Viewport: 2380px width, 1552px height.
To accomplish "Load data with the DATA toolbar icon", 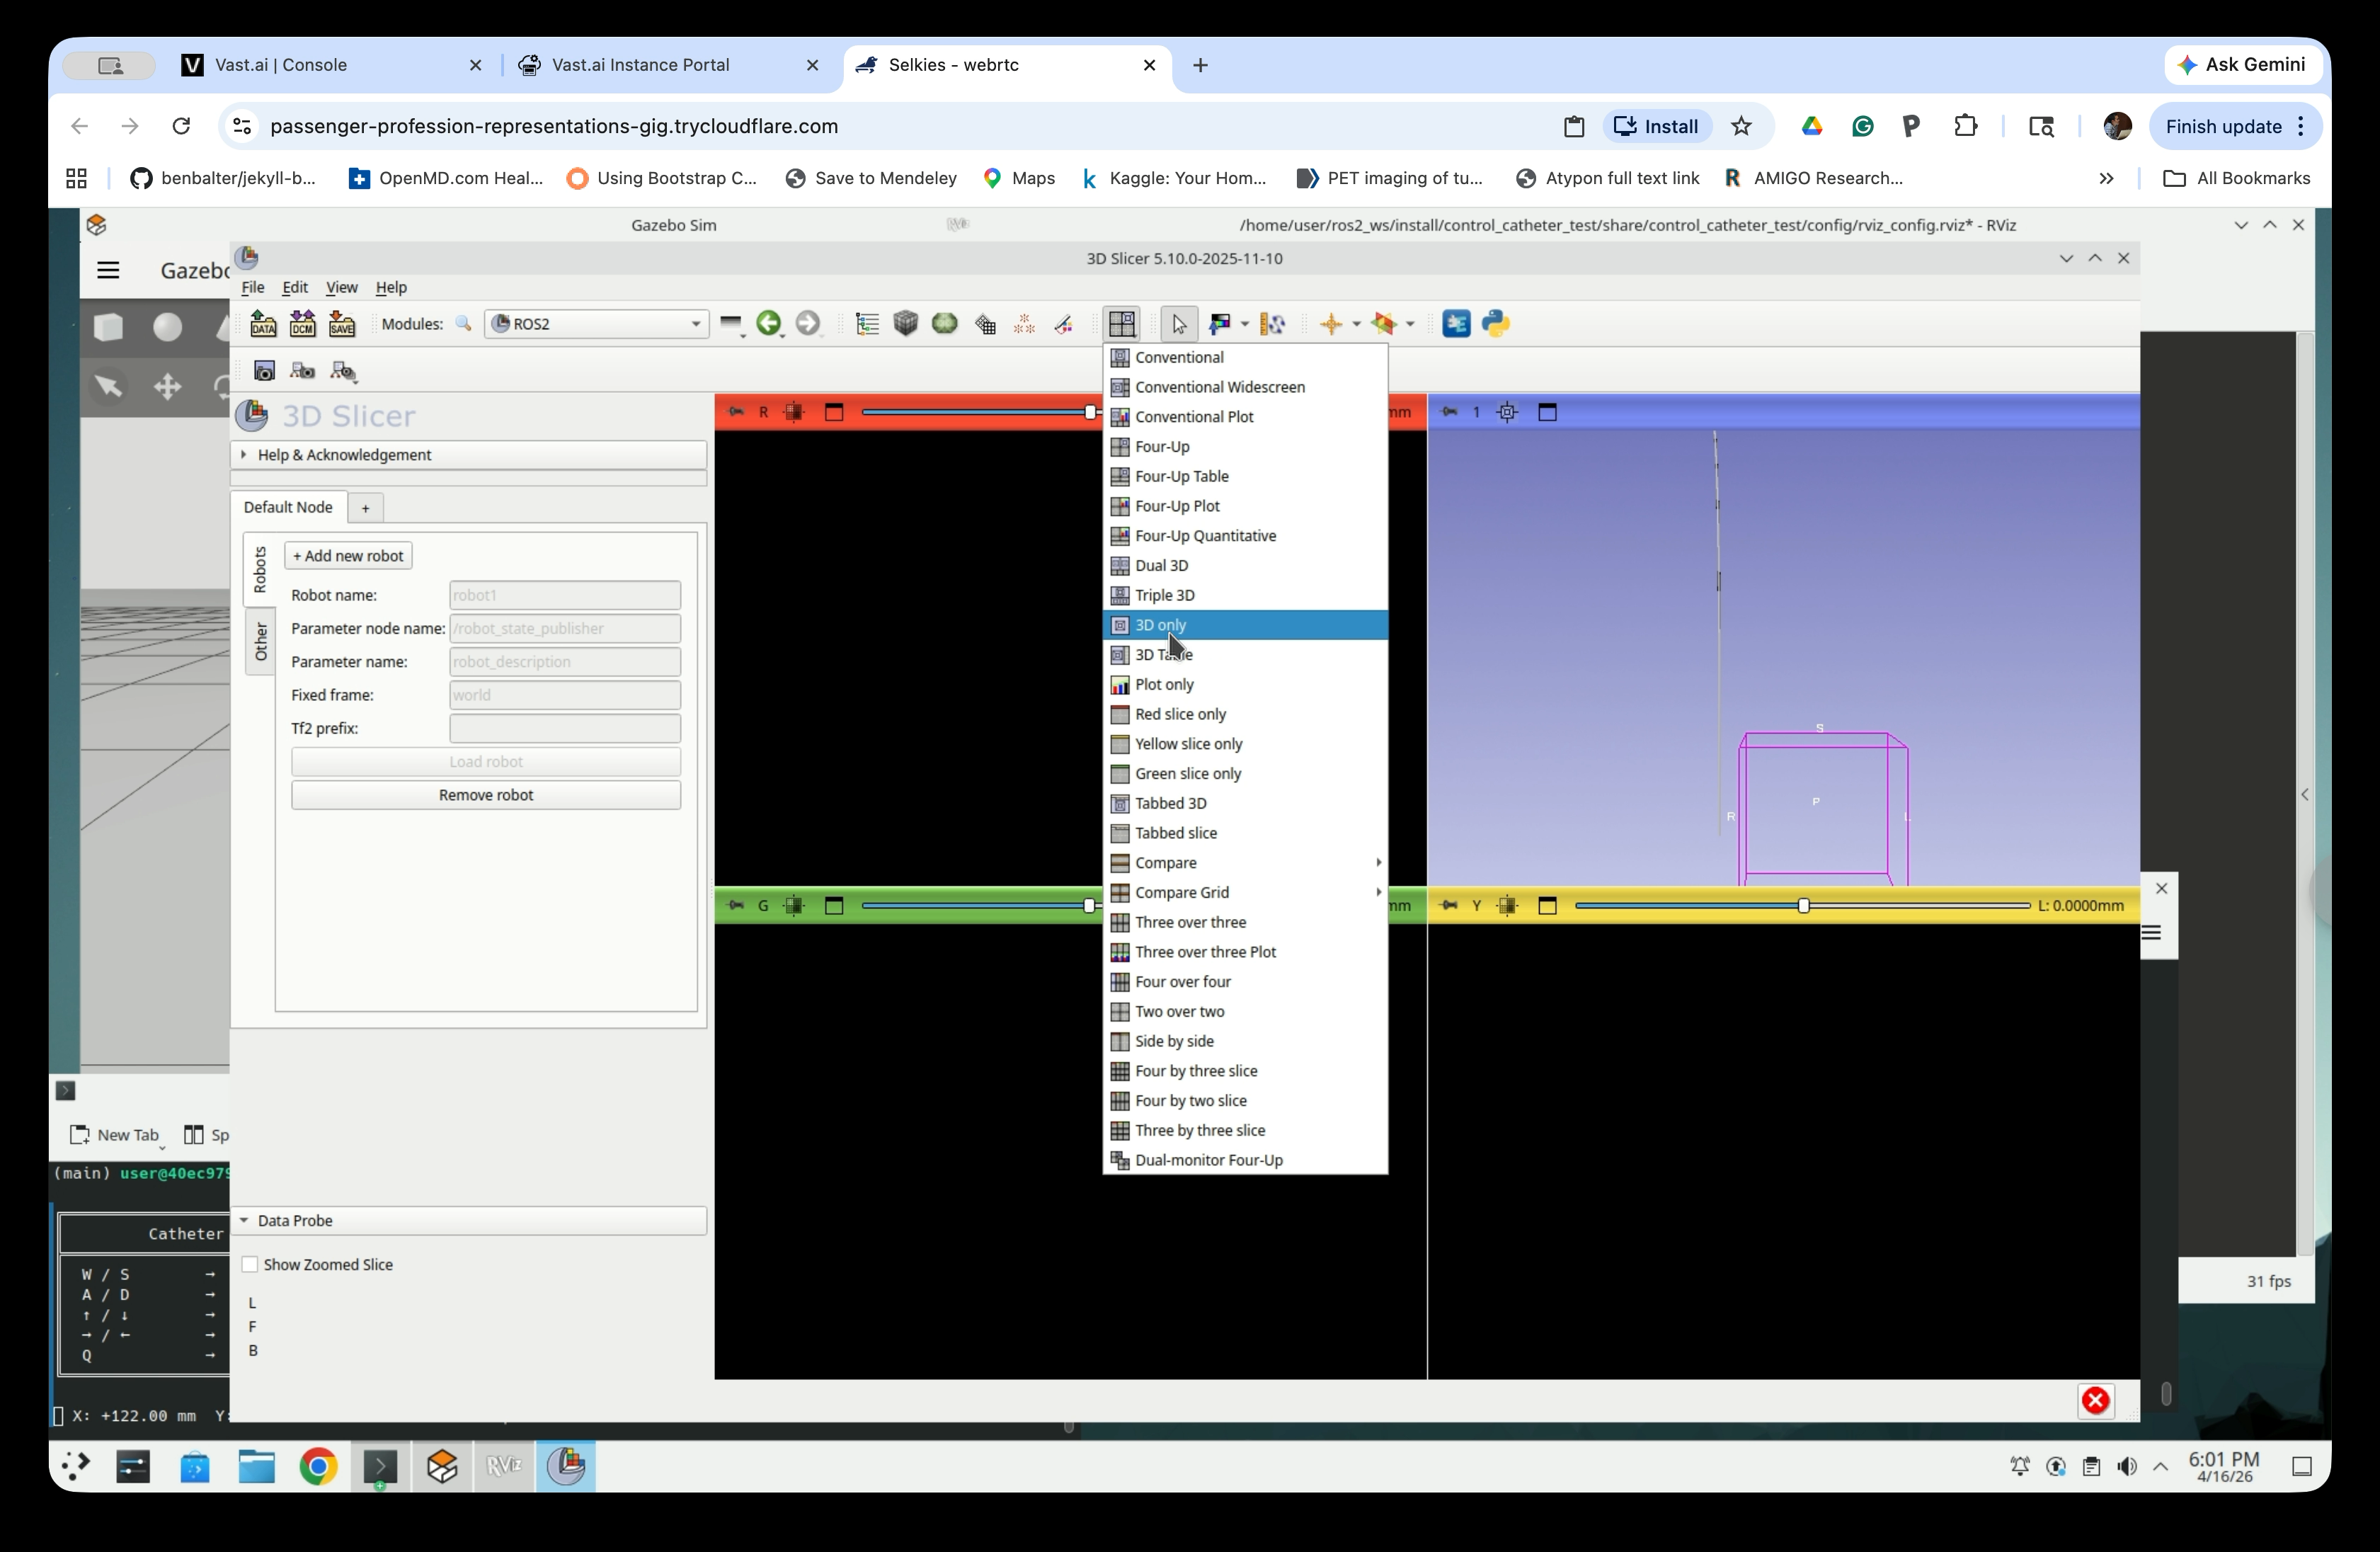I will 264,324.
